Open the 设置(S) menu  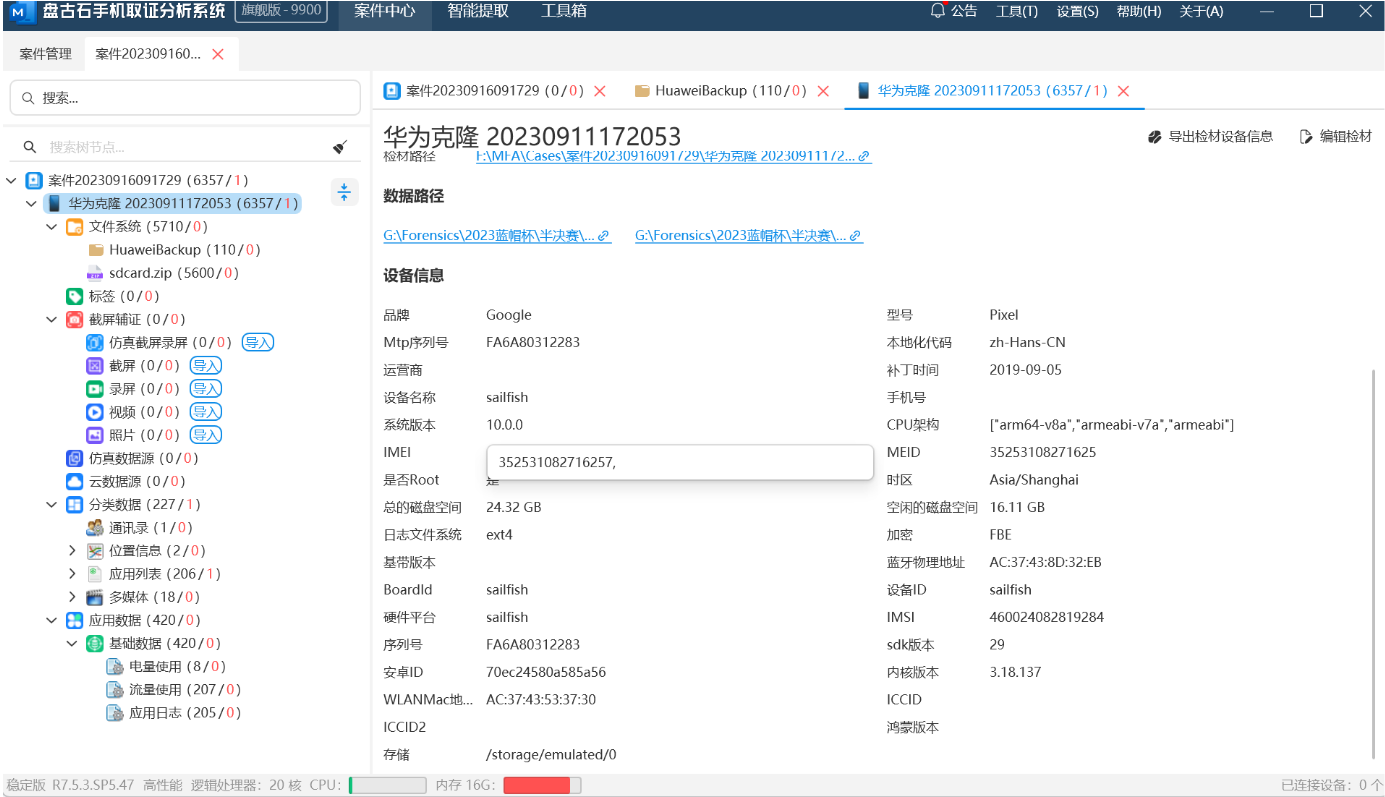pyautogui.click(x=1077, y=12)
